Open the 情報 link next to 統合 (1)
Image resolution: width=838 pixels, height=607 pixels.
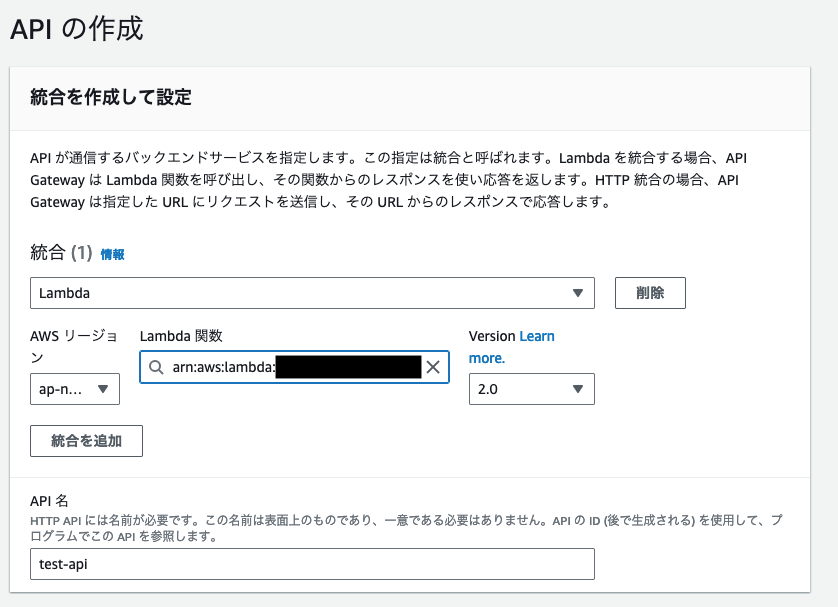[112, 254]
